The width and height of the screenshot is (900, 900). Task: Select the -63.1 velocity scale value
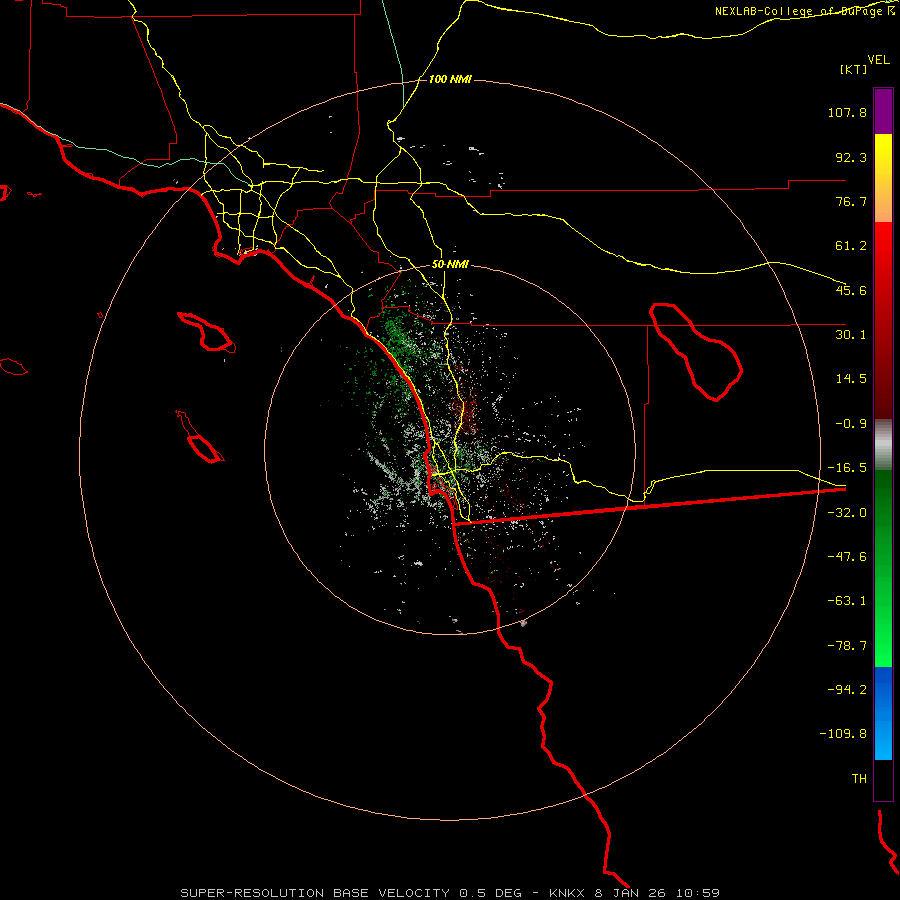[x=847, y=601]
